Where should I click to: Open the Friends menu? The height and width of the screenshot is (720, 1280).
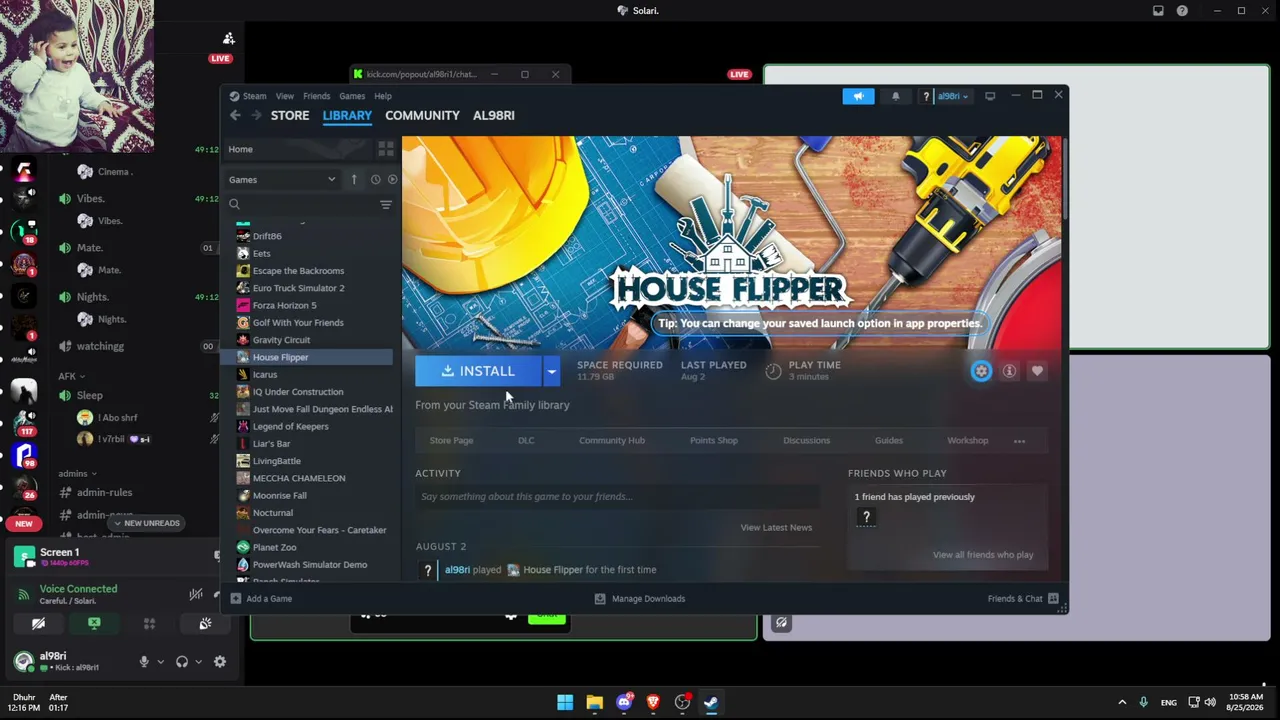tap(316, 96)
